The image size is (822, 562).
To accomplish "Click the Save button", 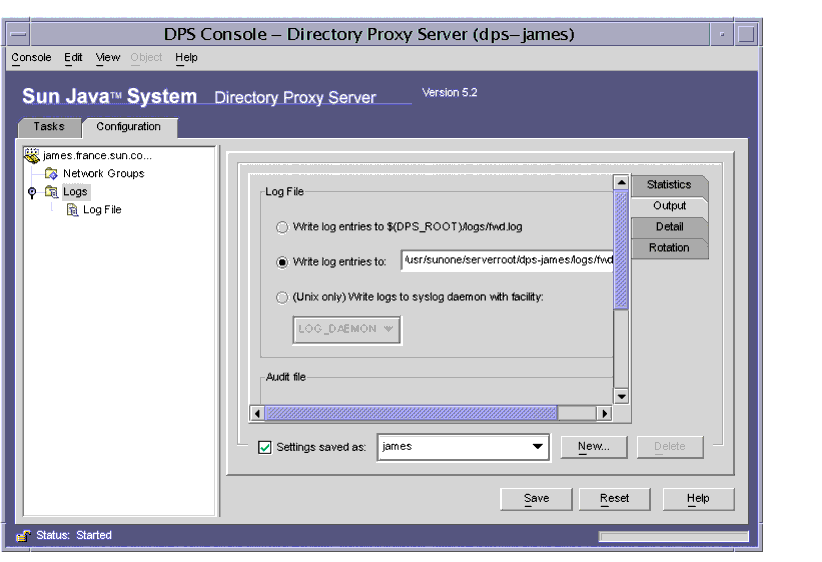I will click(536, 499).
